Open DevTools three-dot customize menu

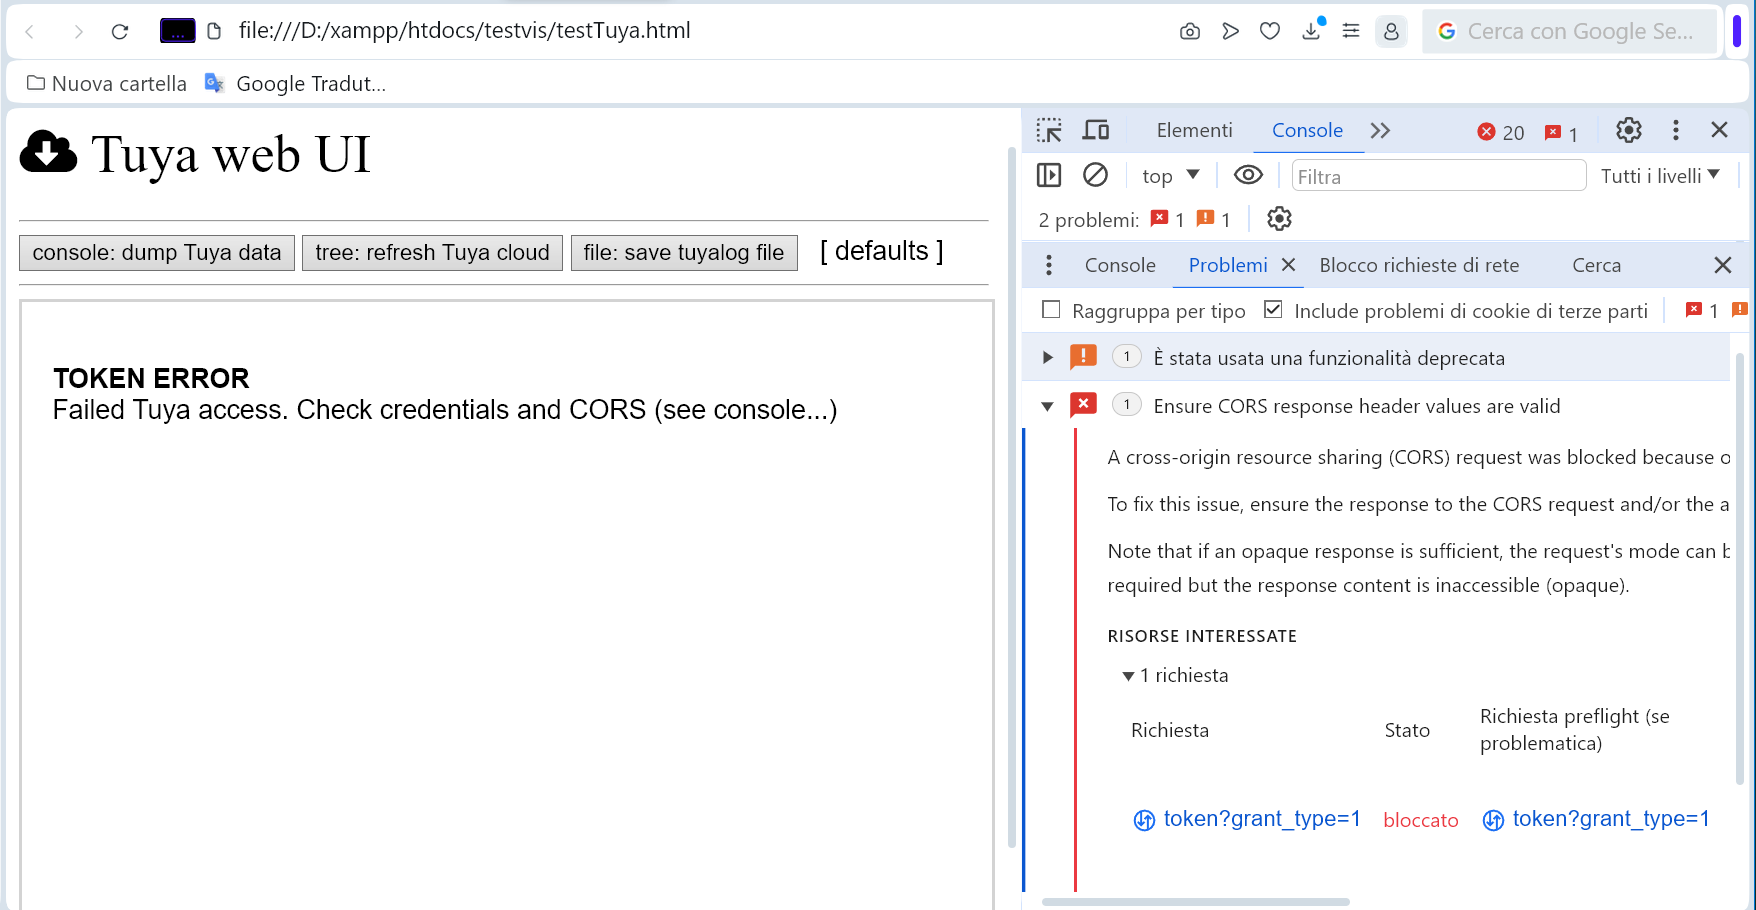tap(1676, 130)
